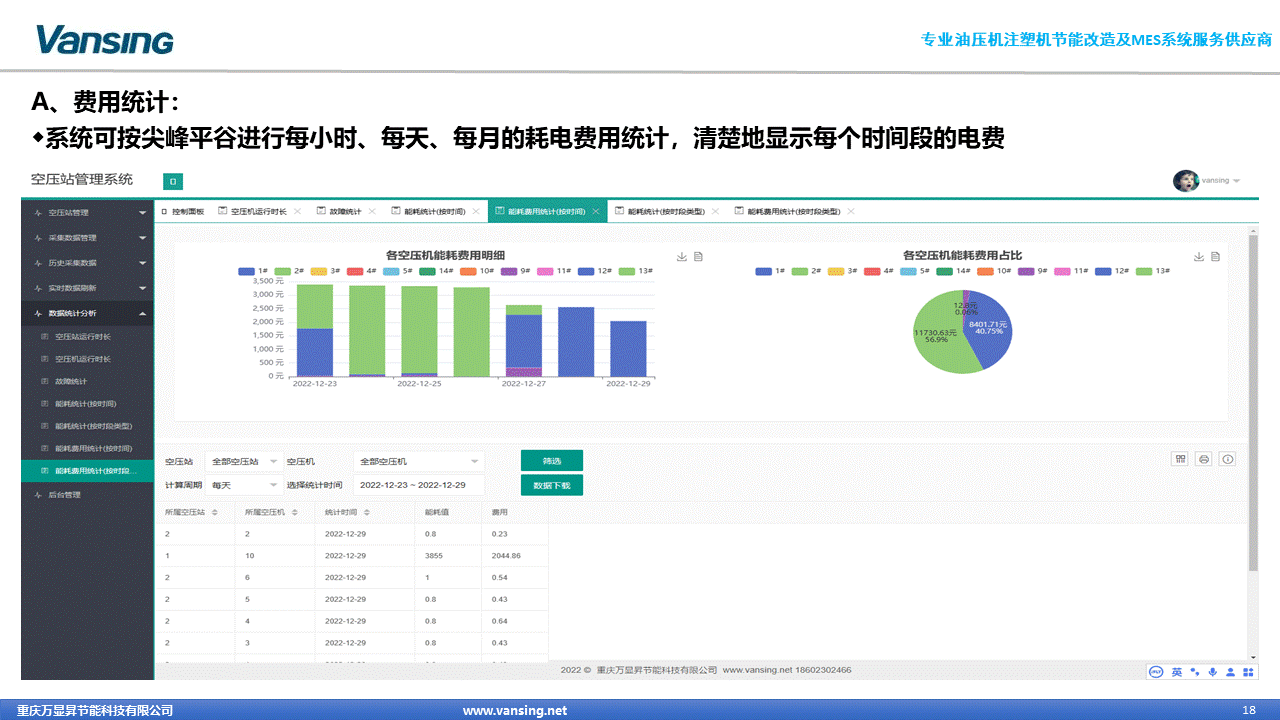The height and width of the screenshot is (720, 1280).
Task: Click the sidebar collapse button beside the system title
Action: tap(173, 182)
